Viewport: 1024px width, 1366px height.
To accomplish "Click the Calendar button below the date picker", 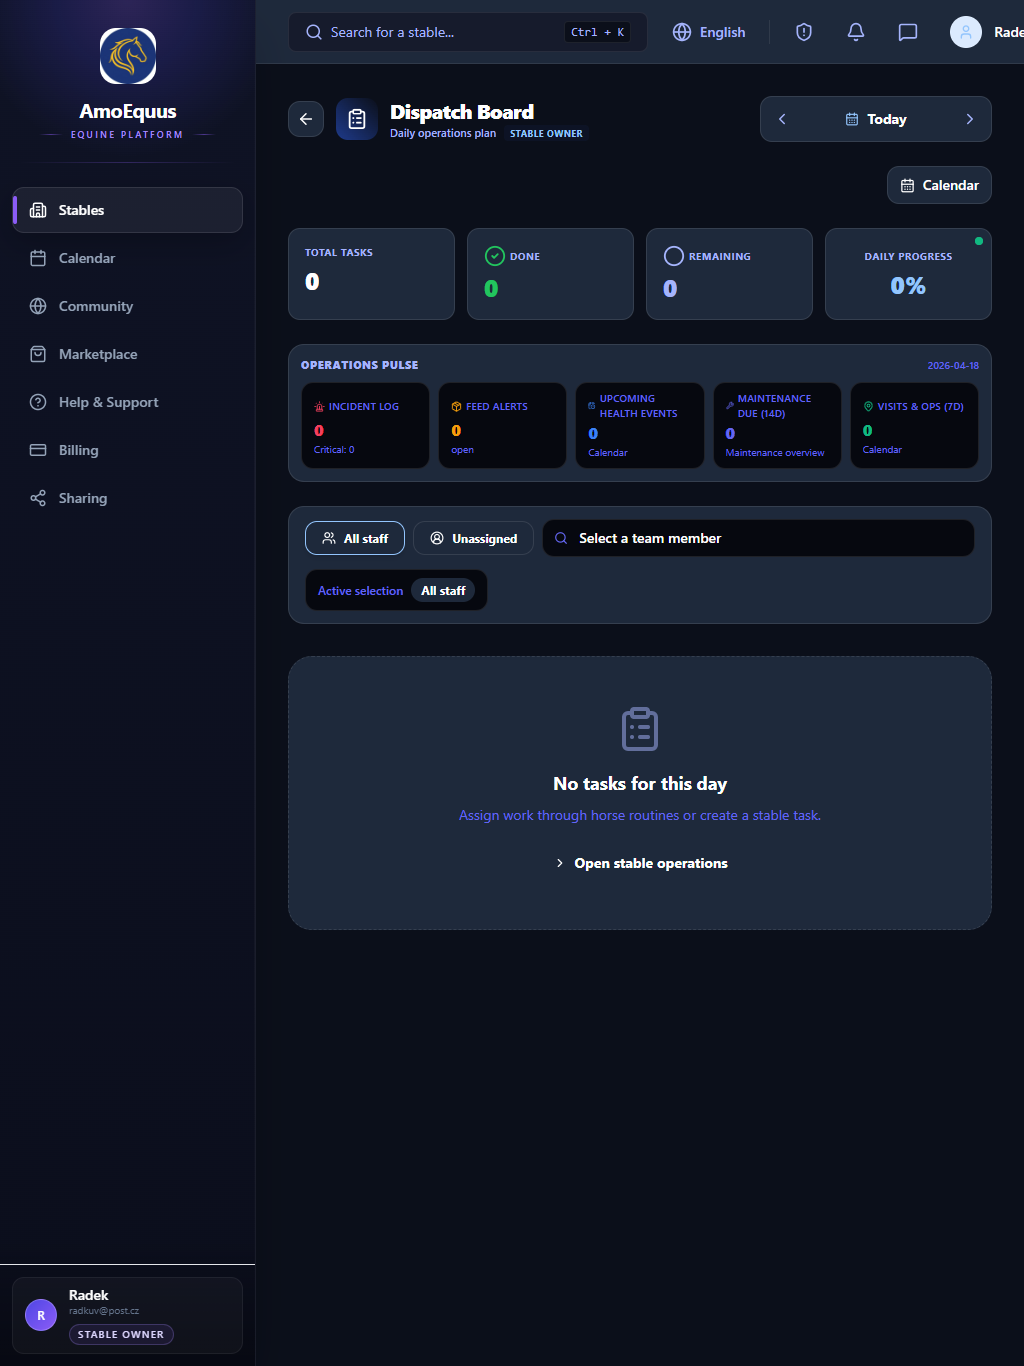I will pos(939,185).
